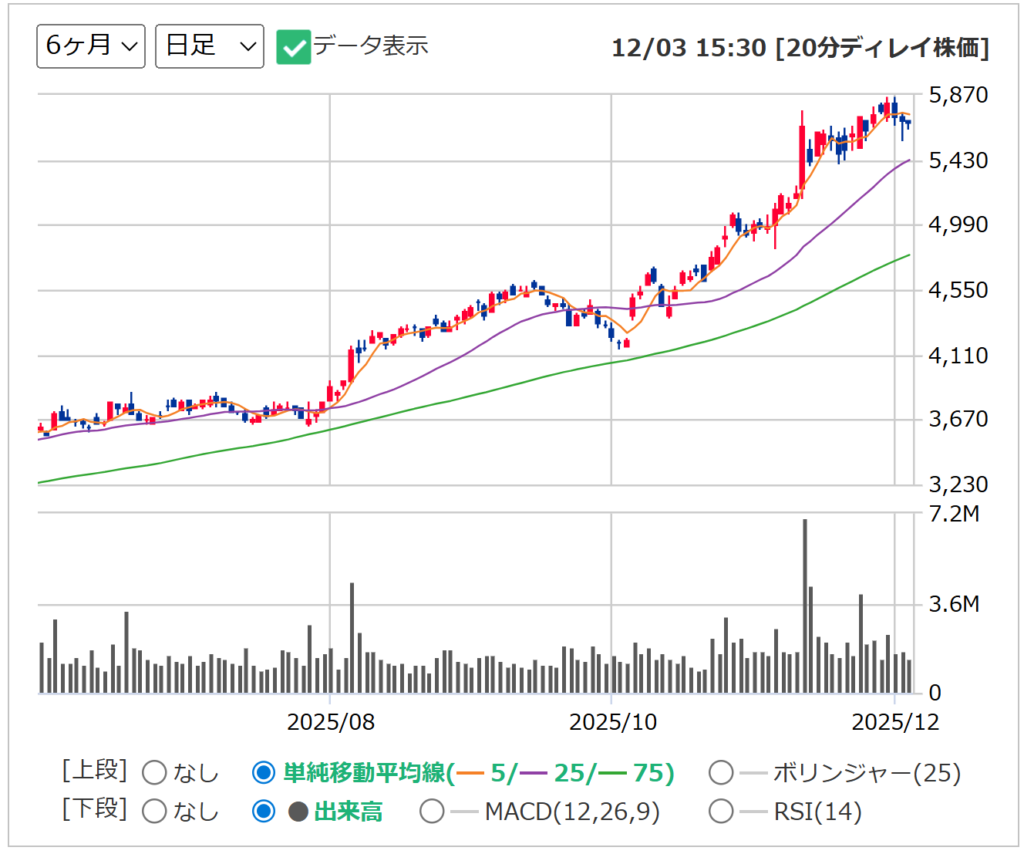This screenshot has width=1024, height=854.
Task: Select なし radio in the 下段 row
Action: 155,812
